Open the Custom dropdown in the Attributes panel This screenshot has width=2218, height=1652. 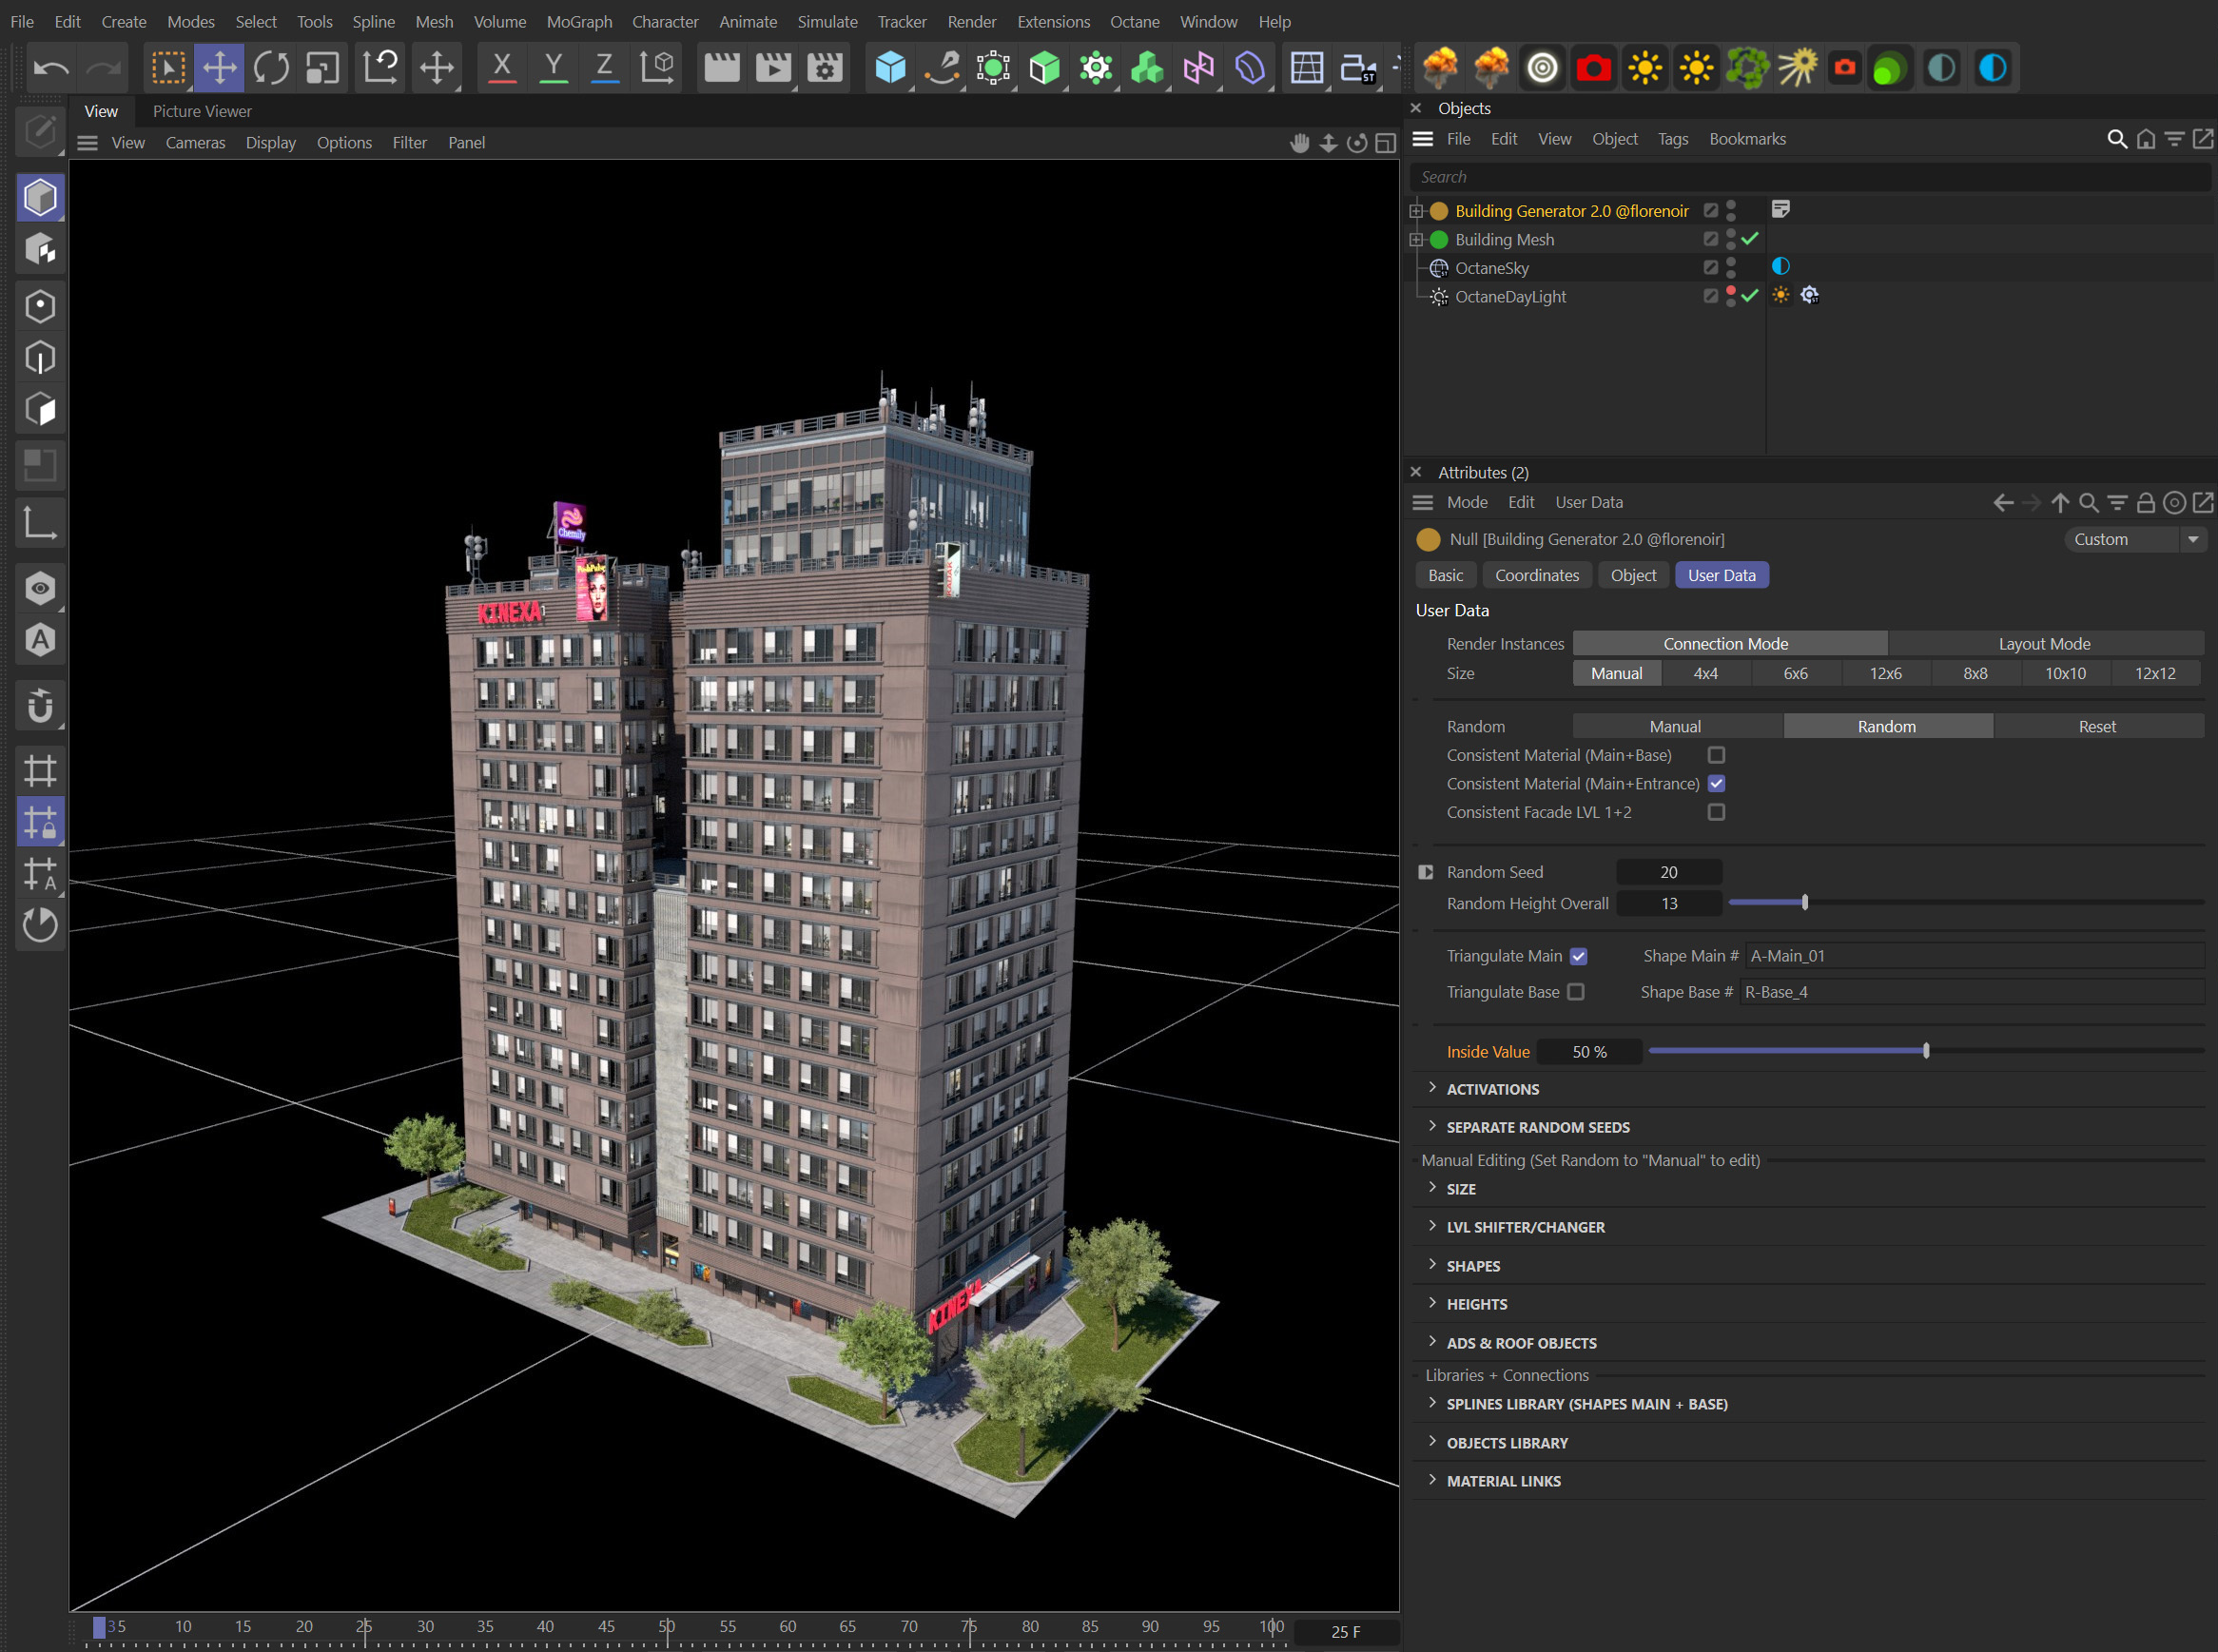pos(2135,539)
